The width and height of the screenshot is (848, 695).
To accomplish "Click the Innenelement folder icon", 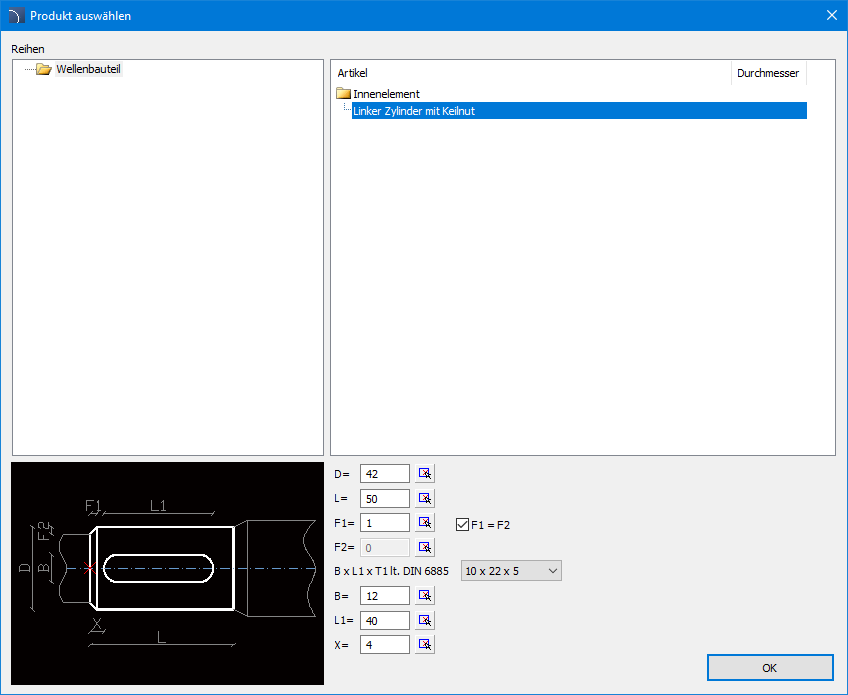I will coord(344,94).
